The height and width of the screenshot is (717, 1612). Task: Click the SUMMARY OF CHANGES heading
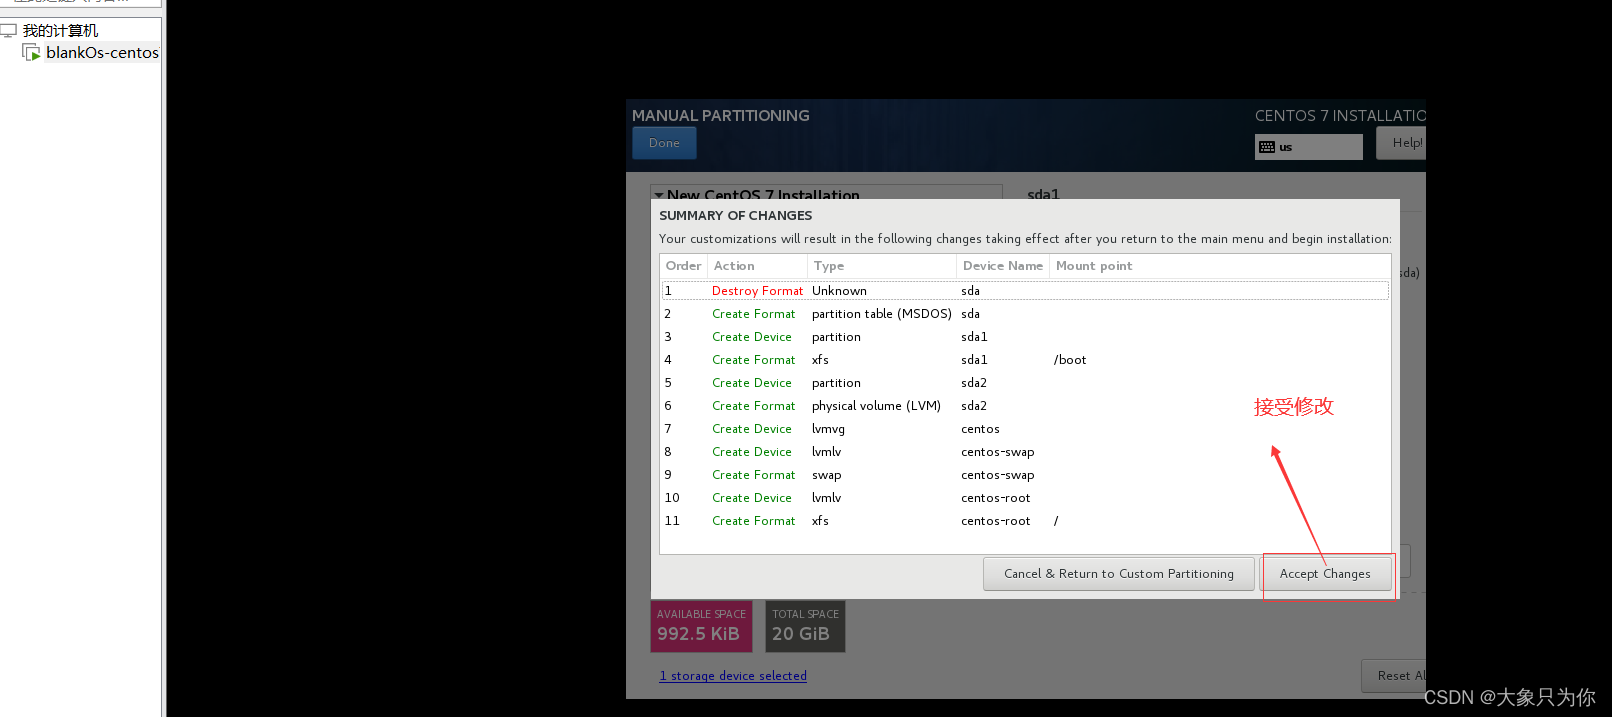click(735, 216)
